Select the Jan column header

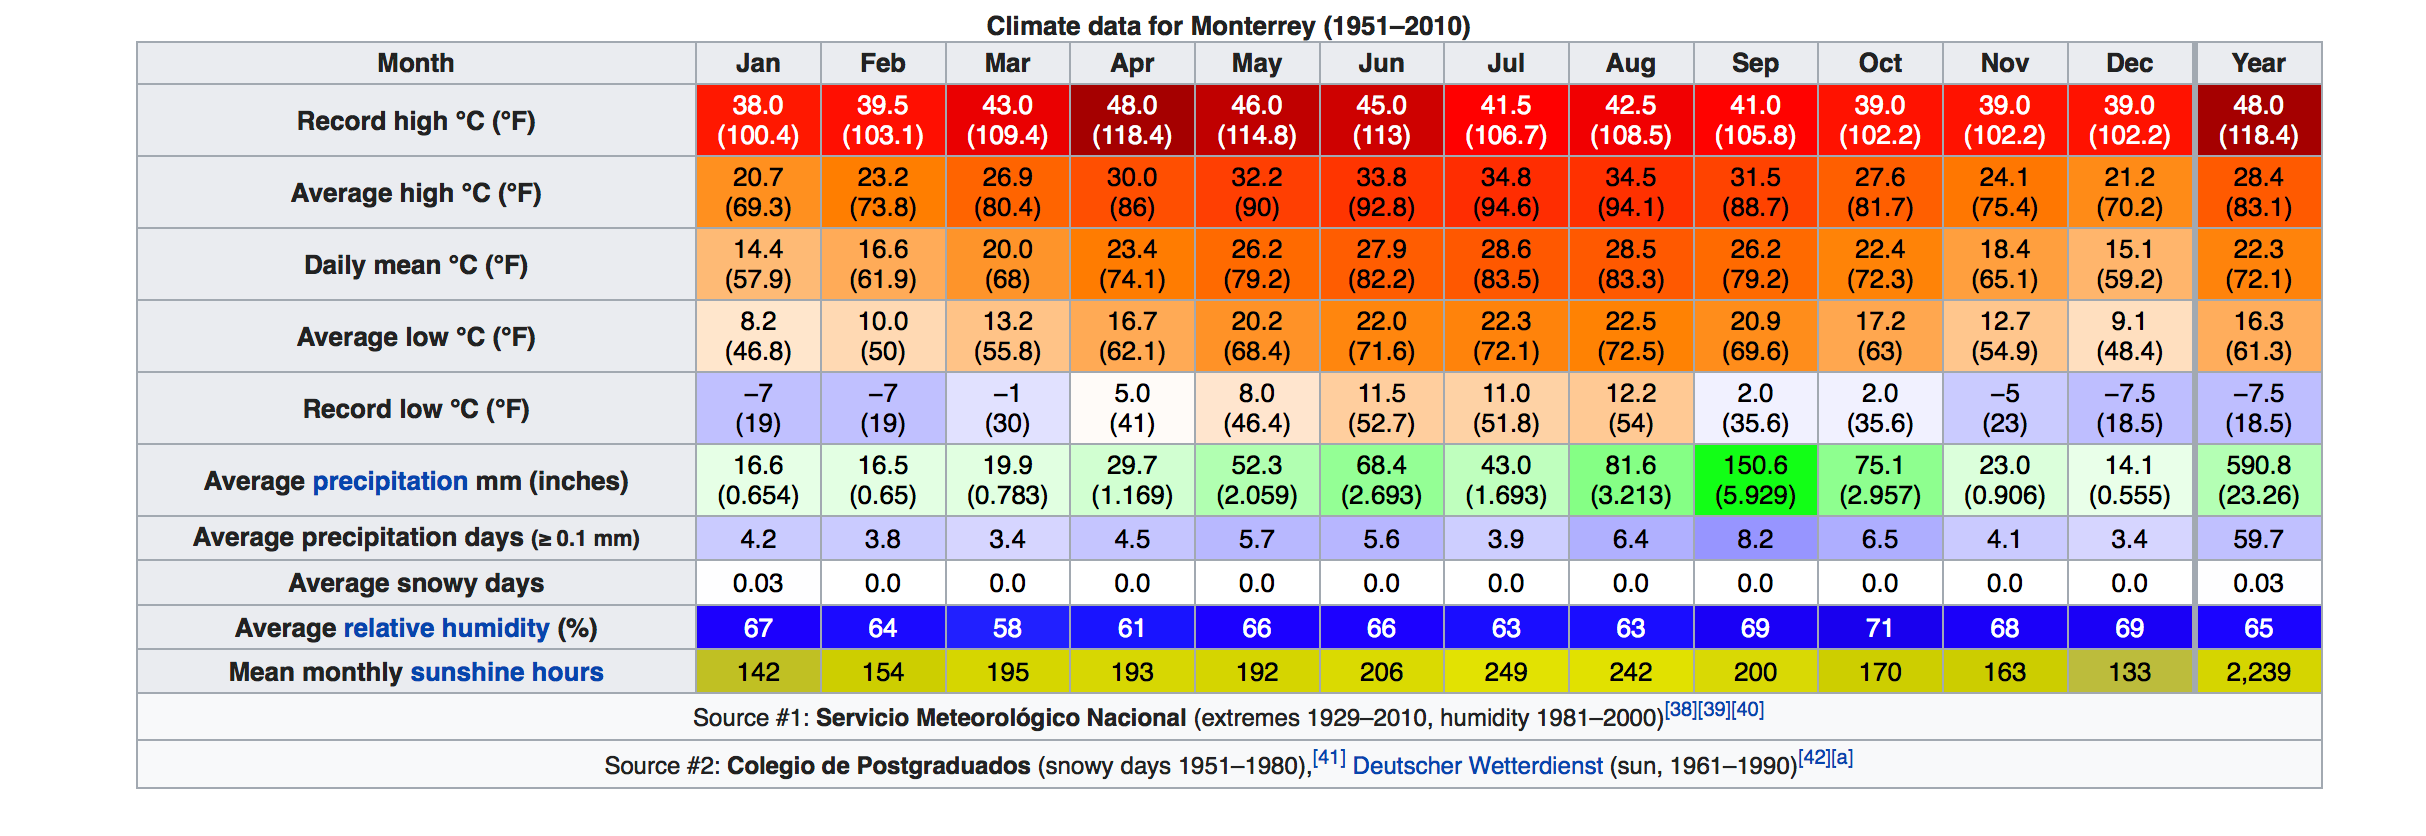[x=758, y=63]
